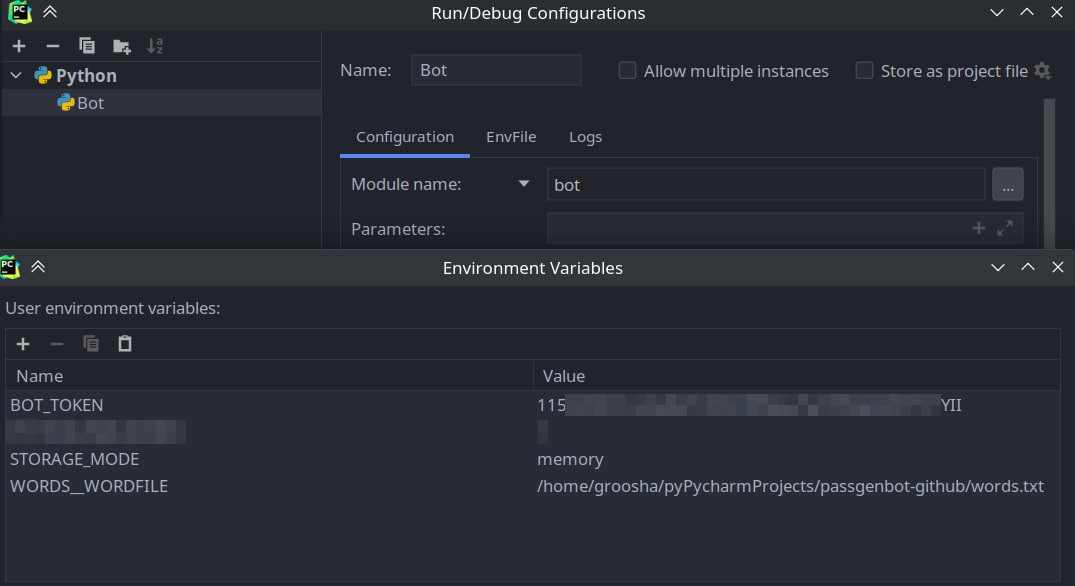Click the move into new folder icon
This screenshot has height=586, width=1075.
pos(121,46)
